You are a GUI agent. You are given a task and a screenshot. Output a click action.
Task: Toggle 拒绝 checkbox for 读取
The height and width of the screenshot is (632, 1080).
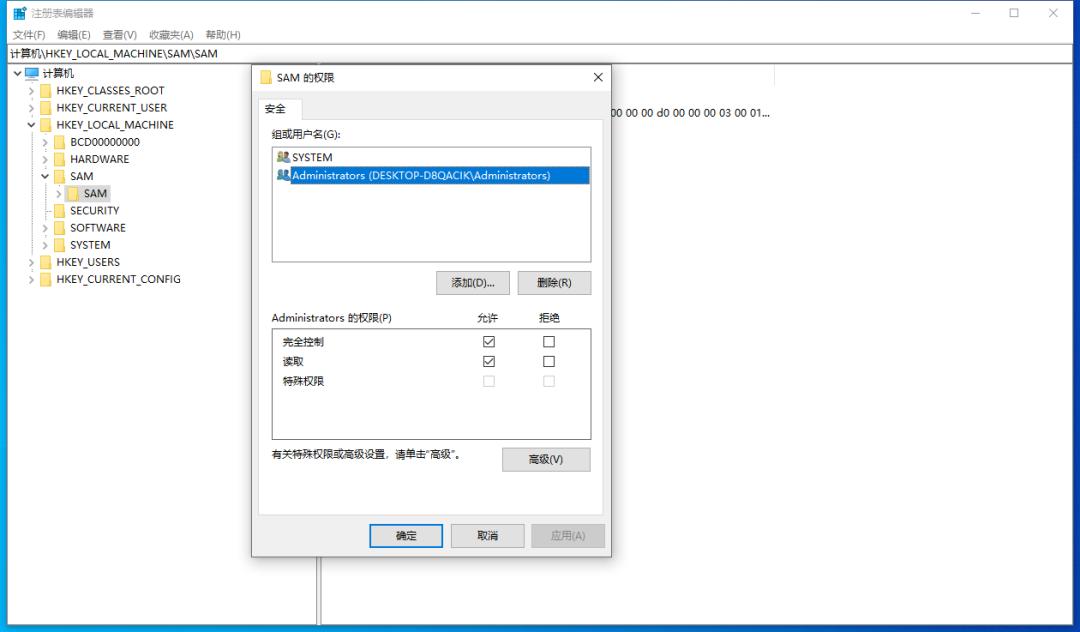(549, 361)
